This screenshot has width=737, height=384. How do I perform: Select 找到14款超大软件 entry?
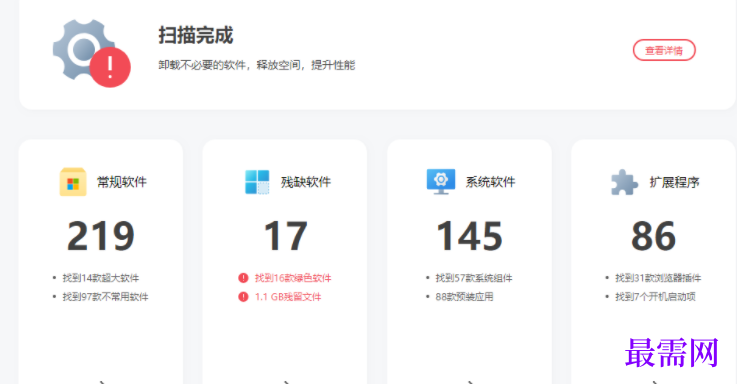click(x=101, y=278)
